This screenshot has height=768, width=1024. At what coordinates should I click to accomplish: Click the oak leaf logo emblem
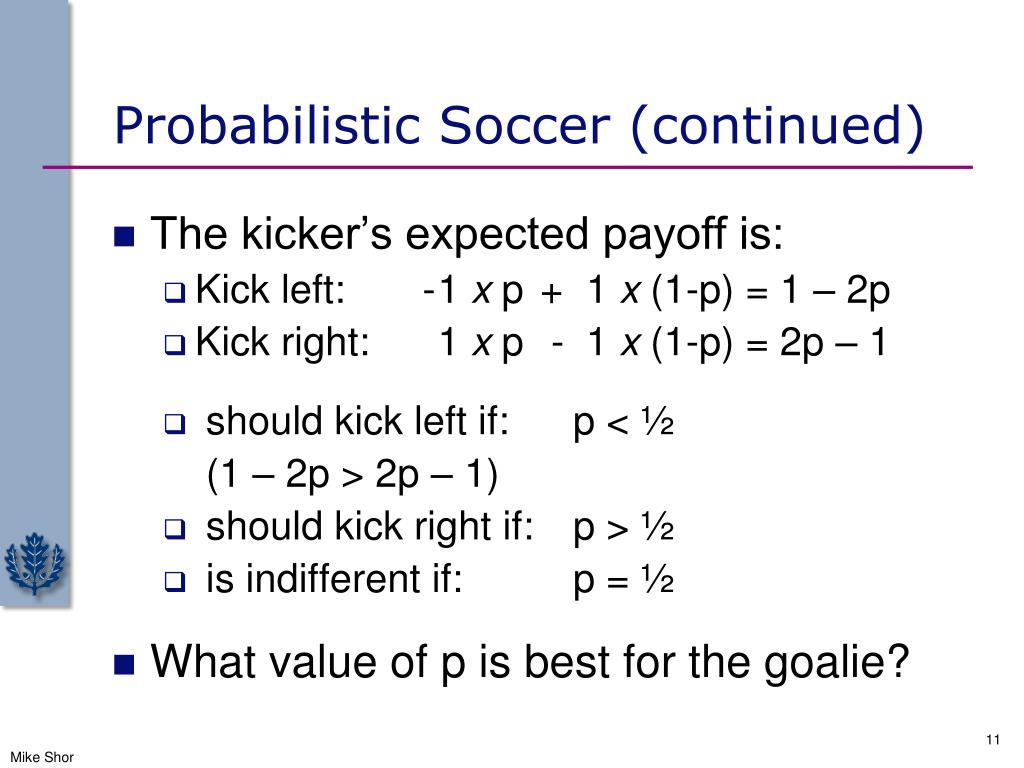tap(35, 563)
